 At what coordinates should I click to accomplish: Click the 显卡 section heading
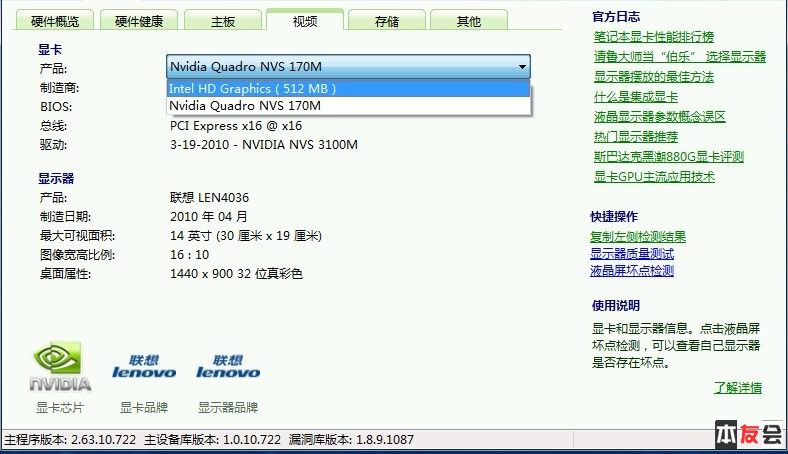pyautogui.click(x=50, y=50)
